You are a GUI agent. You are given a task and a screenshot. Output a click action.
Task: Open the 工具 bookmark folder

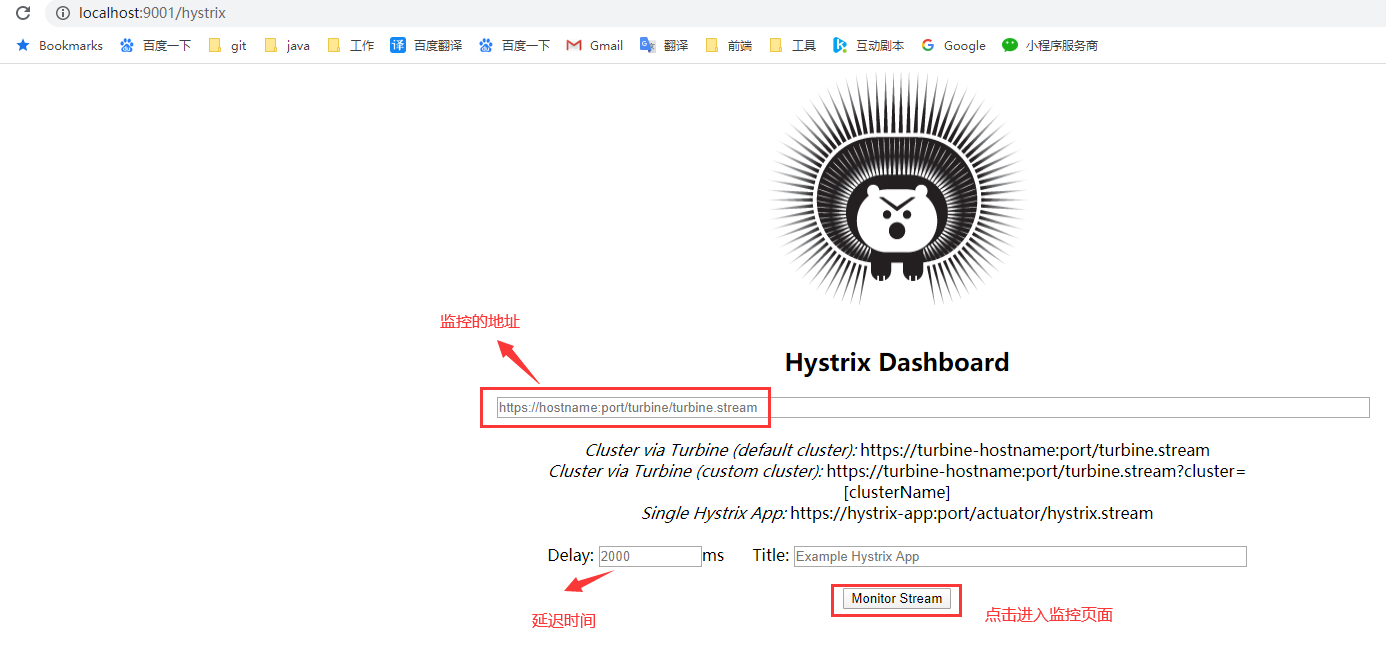tap(792, 45)
